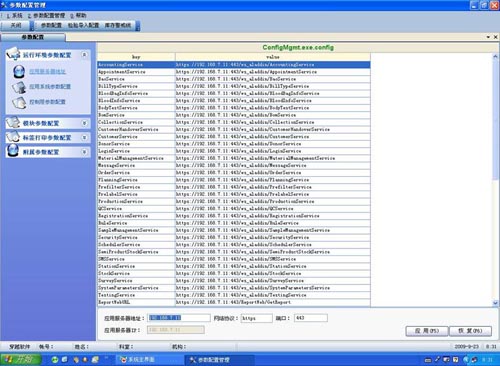Image resolution: width=500 pixels, height=366 pixels.
Task: Open the 参数配置管理 menu
Action: coord(46,16)
